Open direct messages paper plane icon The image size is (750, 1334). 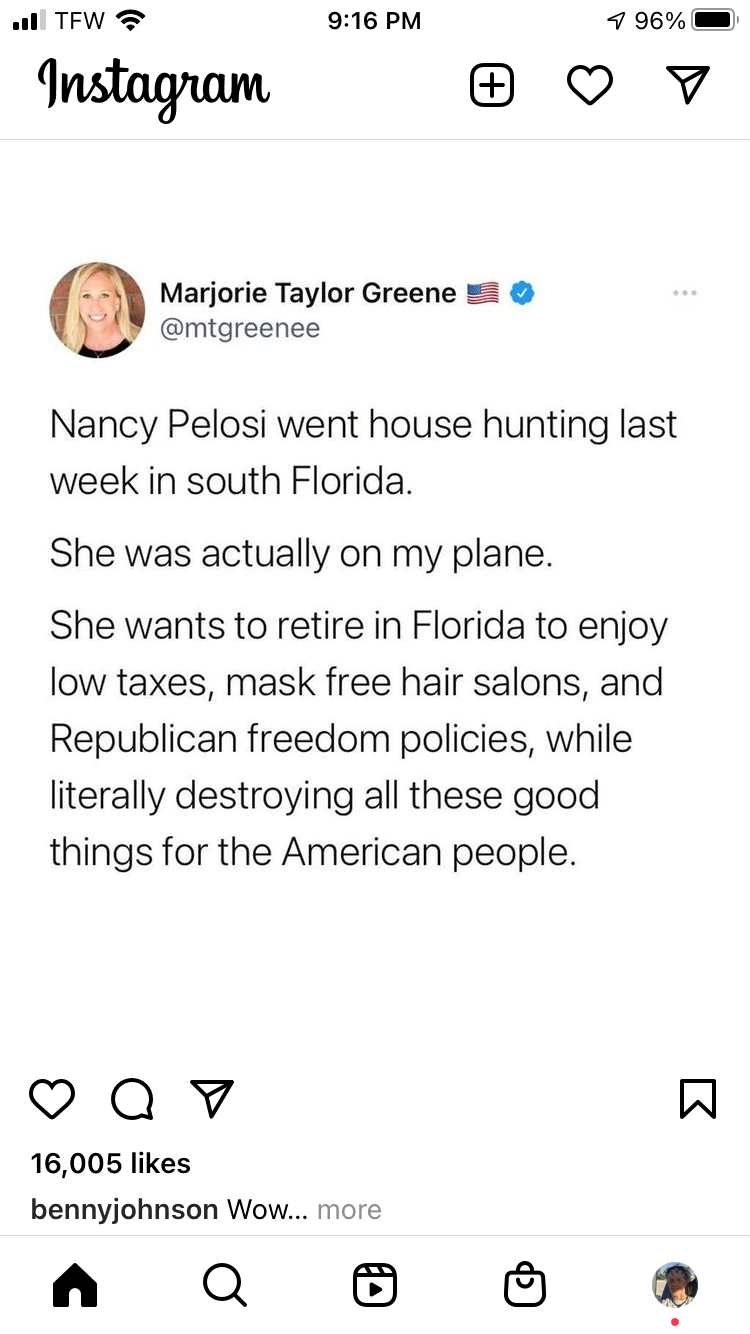688,86
